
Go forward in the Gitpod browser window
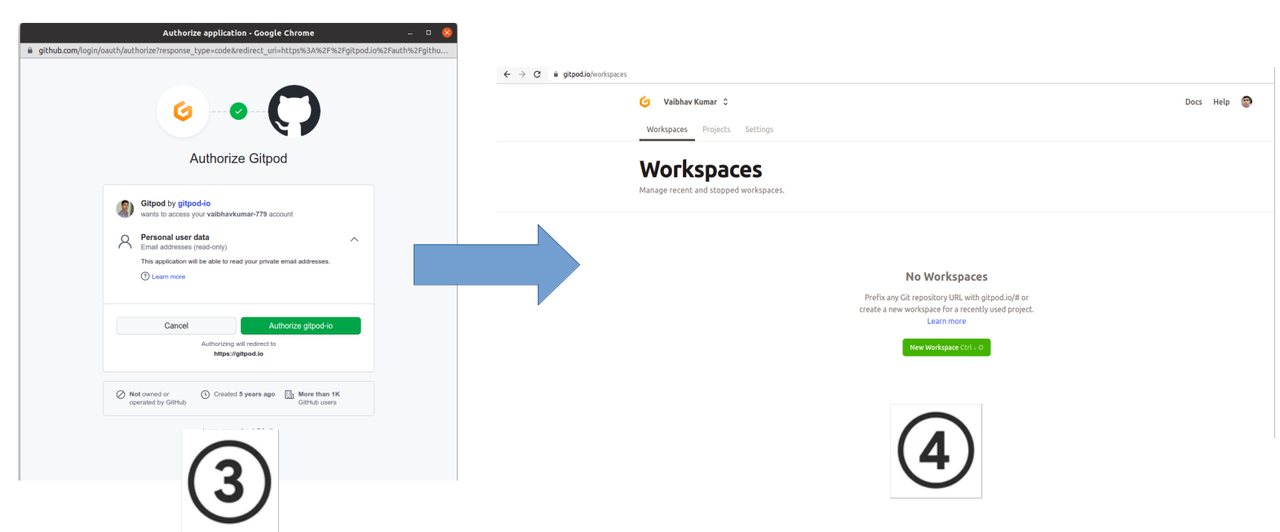522,74
